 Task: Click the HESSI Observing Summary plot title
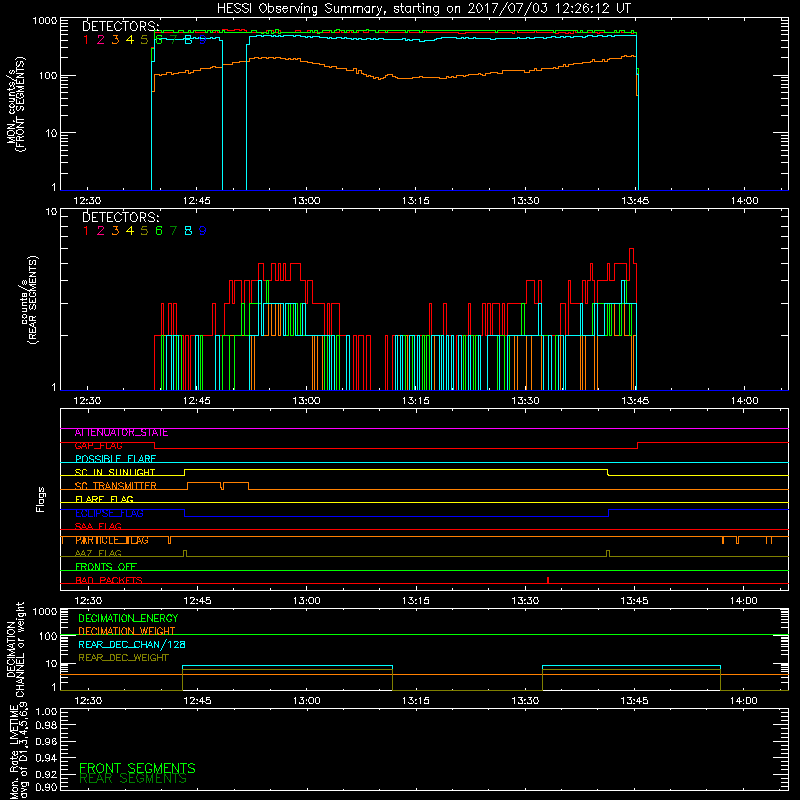[x=423, y=9]
